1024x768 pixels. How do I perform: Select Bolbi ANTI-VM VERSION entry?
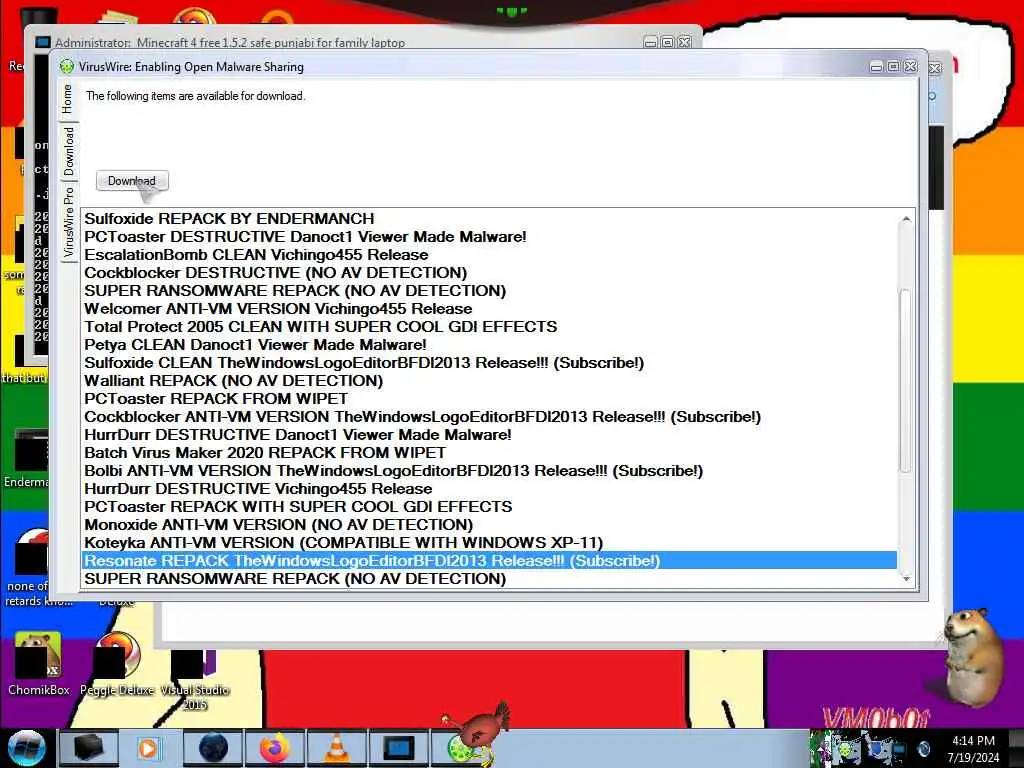(x=490, y=471)
